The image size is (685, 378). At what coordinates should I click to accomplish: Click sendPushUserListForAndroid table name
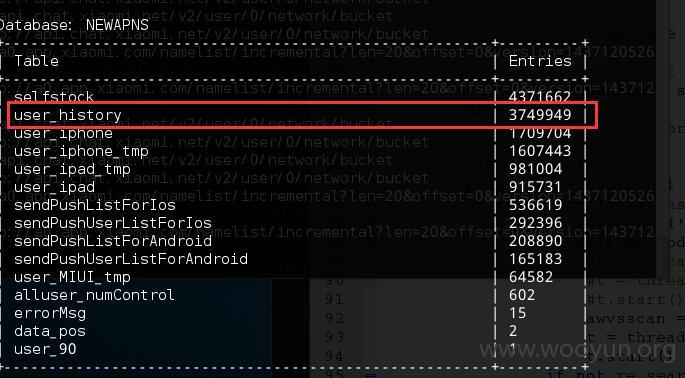click(x=131, y=259)
